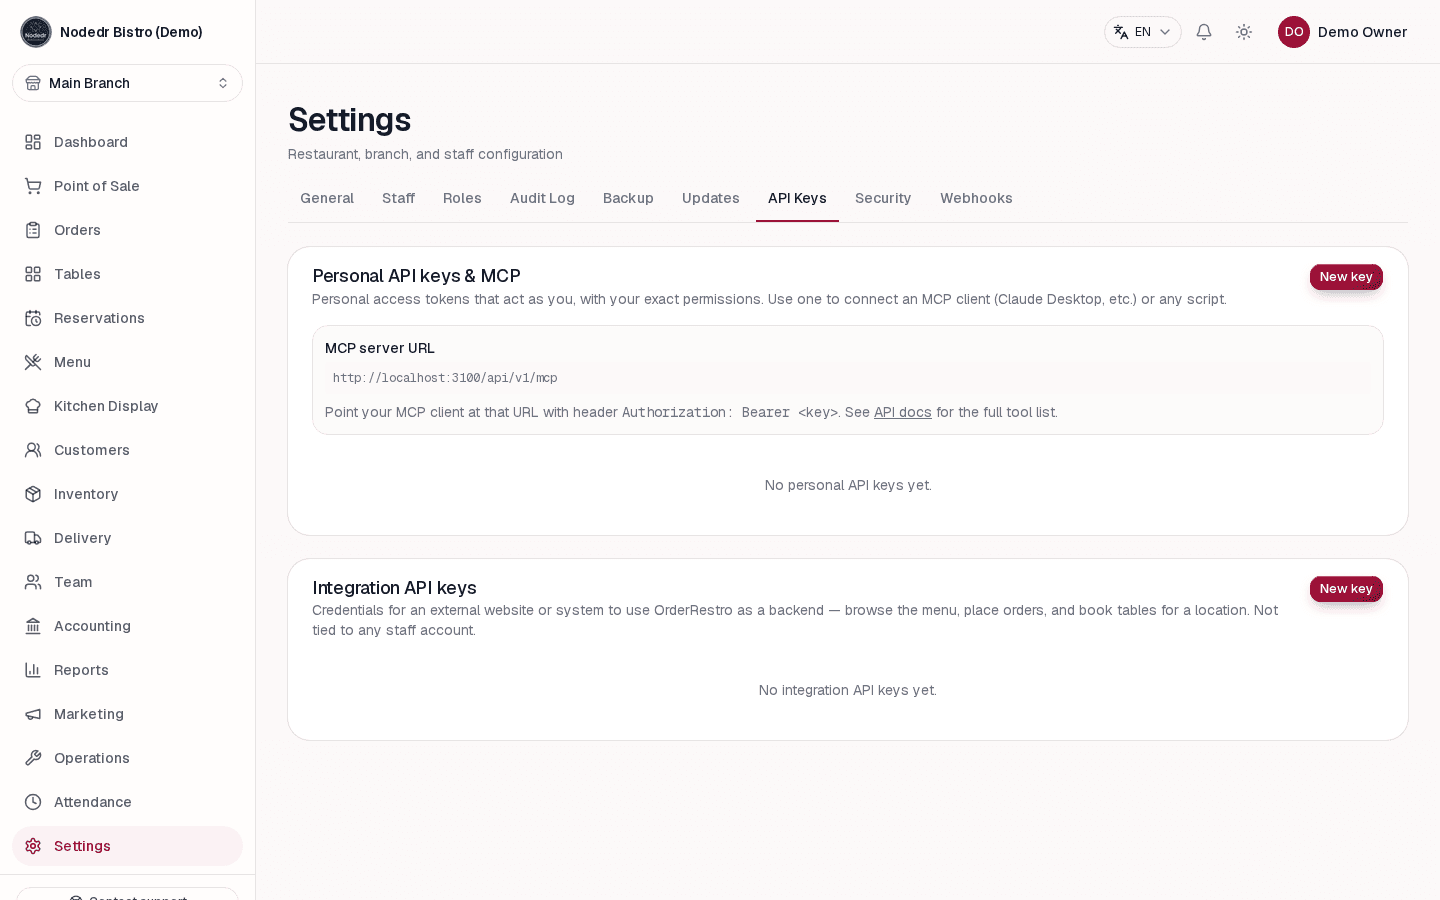The width and height of the screenshot is (1440, 900).
Task: Switch to the General tab
Action: coord(327,198)
